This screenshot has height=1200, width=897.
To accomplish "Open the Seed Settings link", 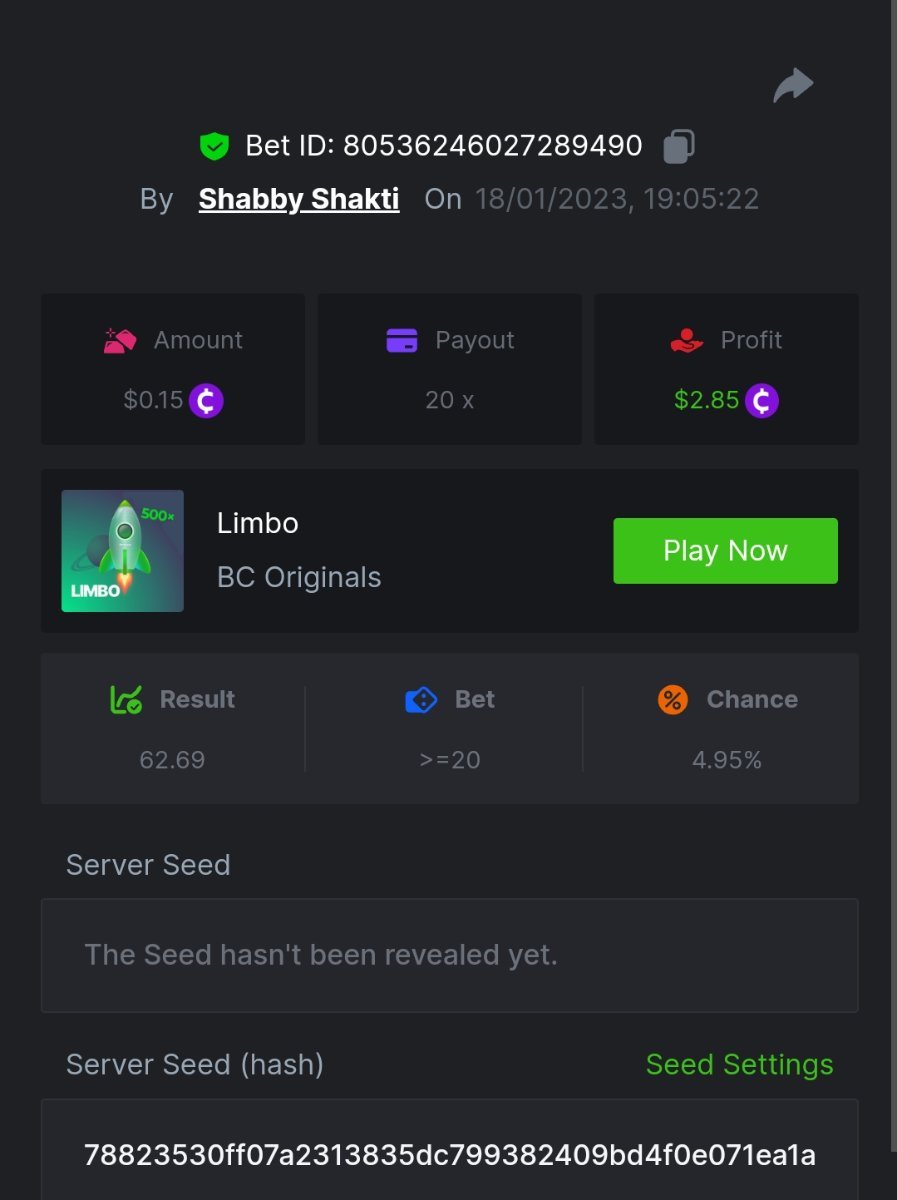I will tap(739, 1065).
